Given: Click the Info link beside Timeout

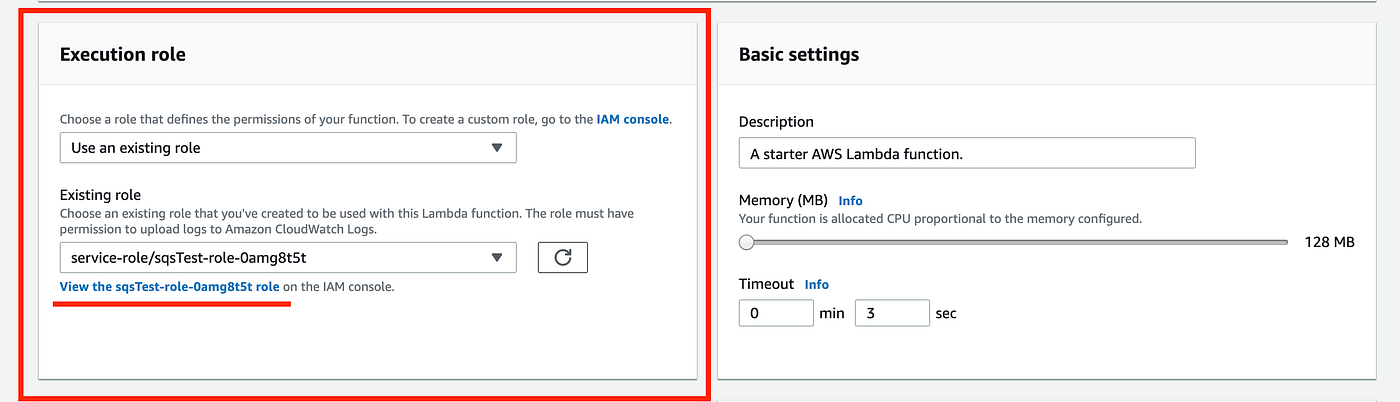Looking at the screenshot, I should [x=816, y=284].
